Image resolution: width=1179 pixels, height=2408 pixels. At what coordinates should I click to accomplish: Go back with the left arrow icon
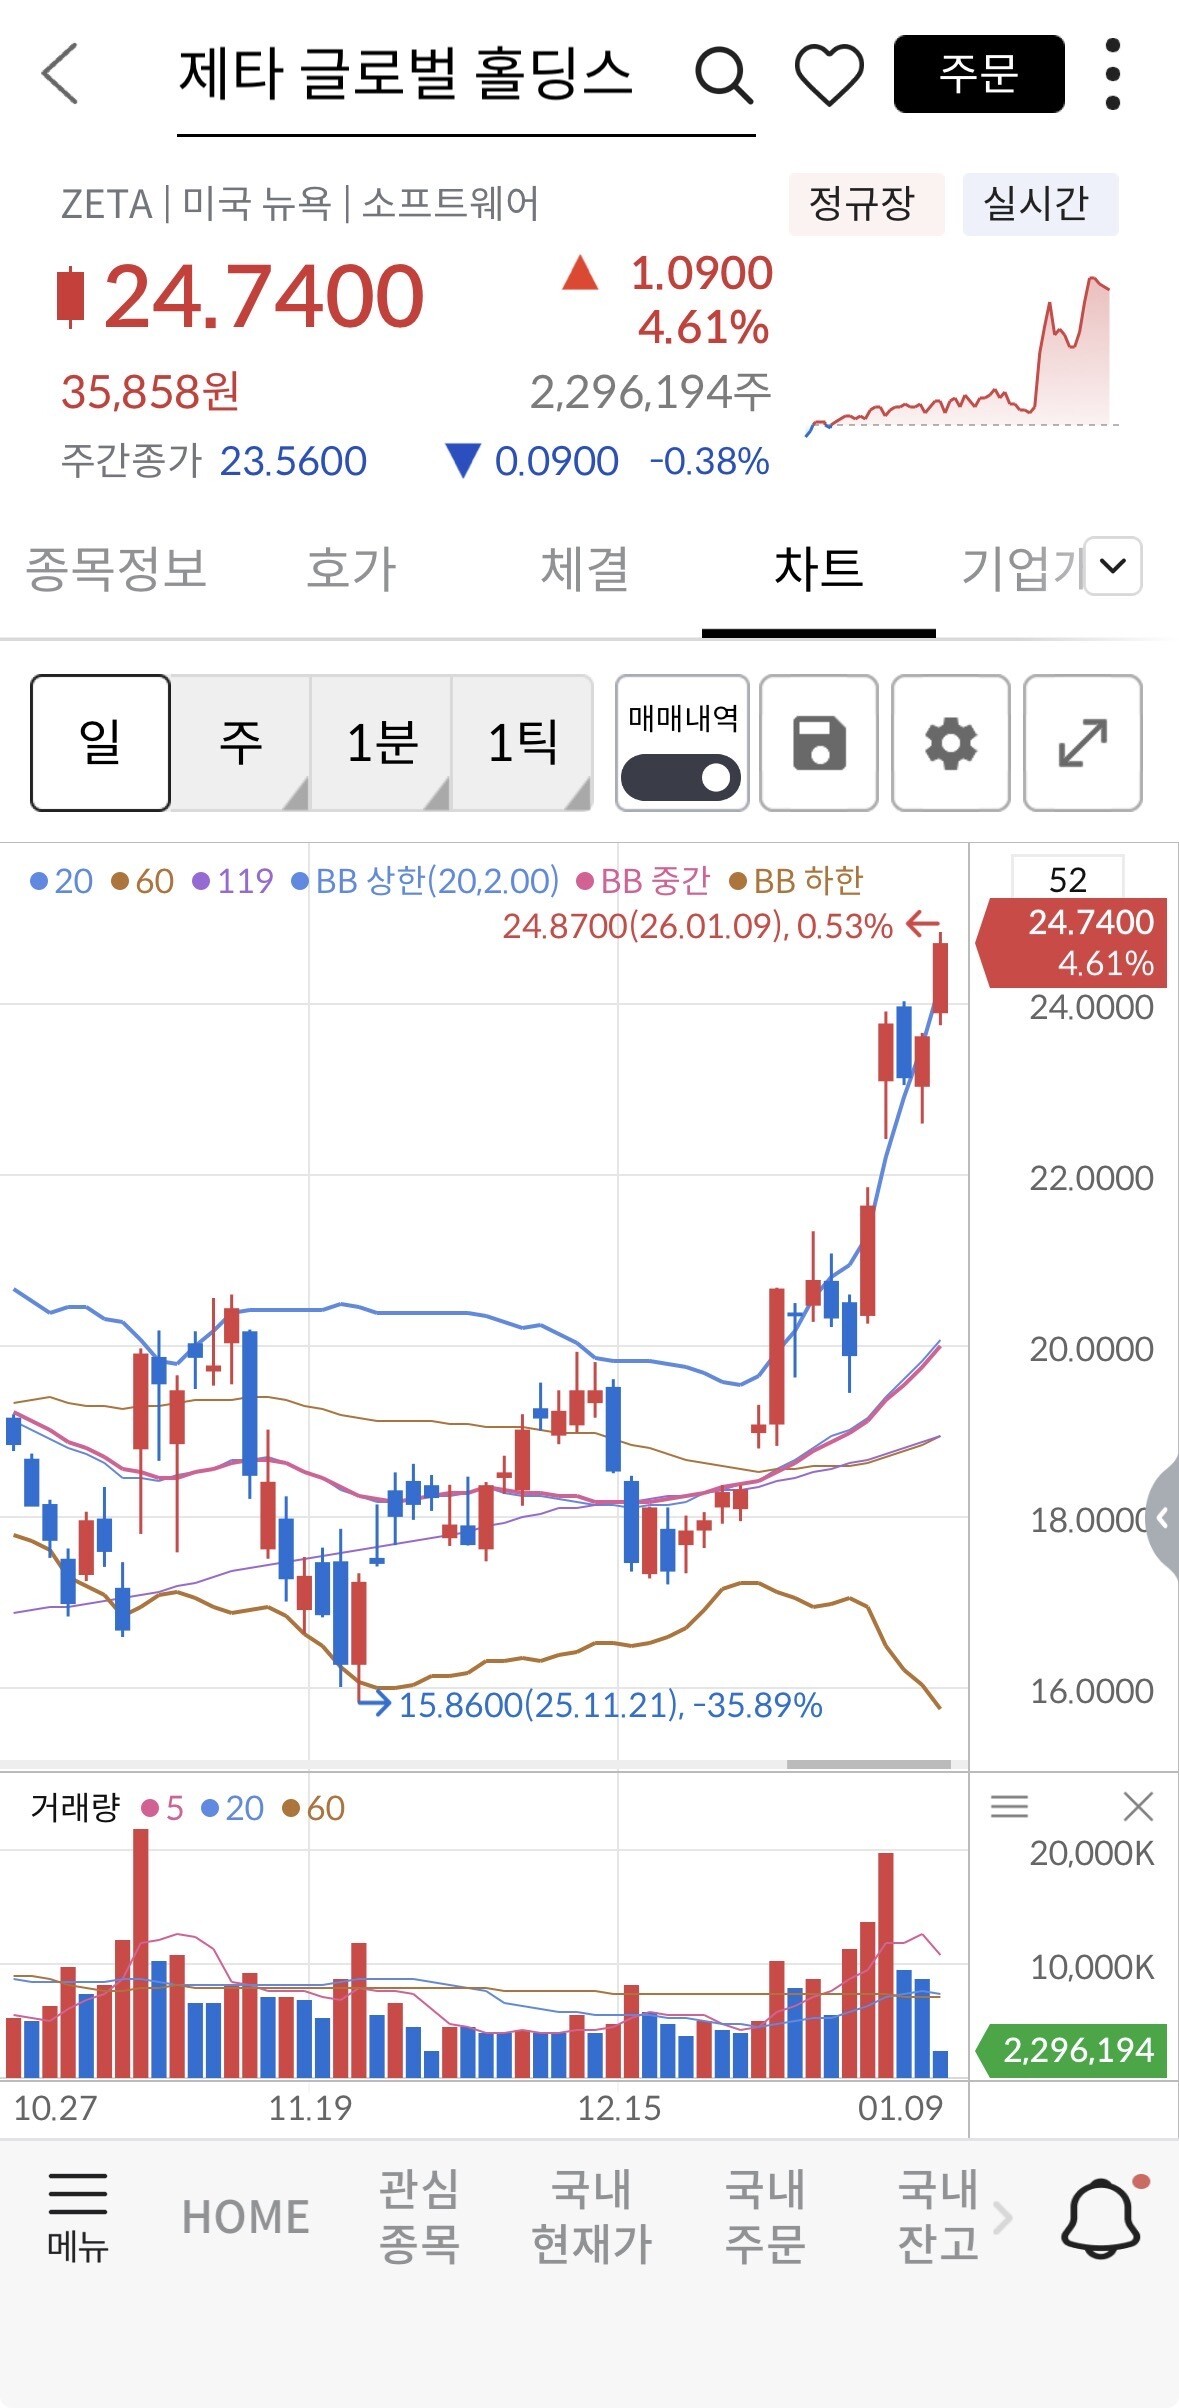(x=60, y=73)
